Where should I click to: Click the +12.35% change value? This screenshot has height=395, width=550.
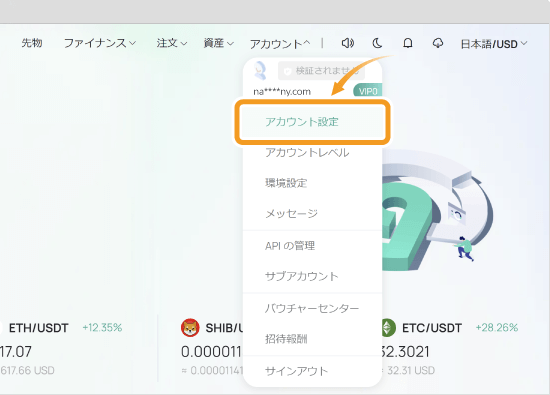pyautogui.click(x=102, y=328)
